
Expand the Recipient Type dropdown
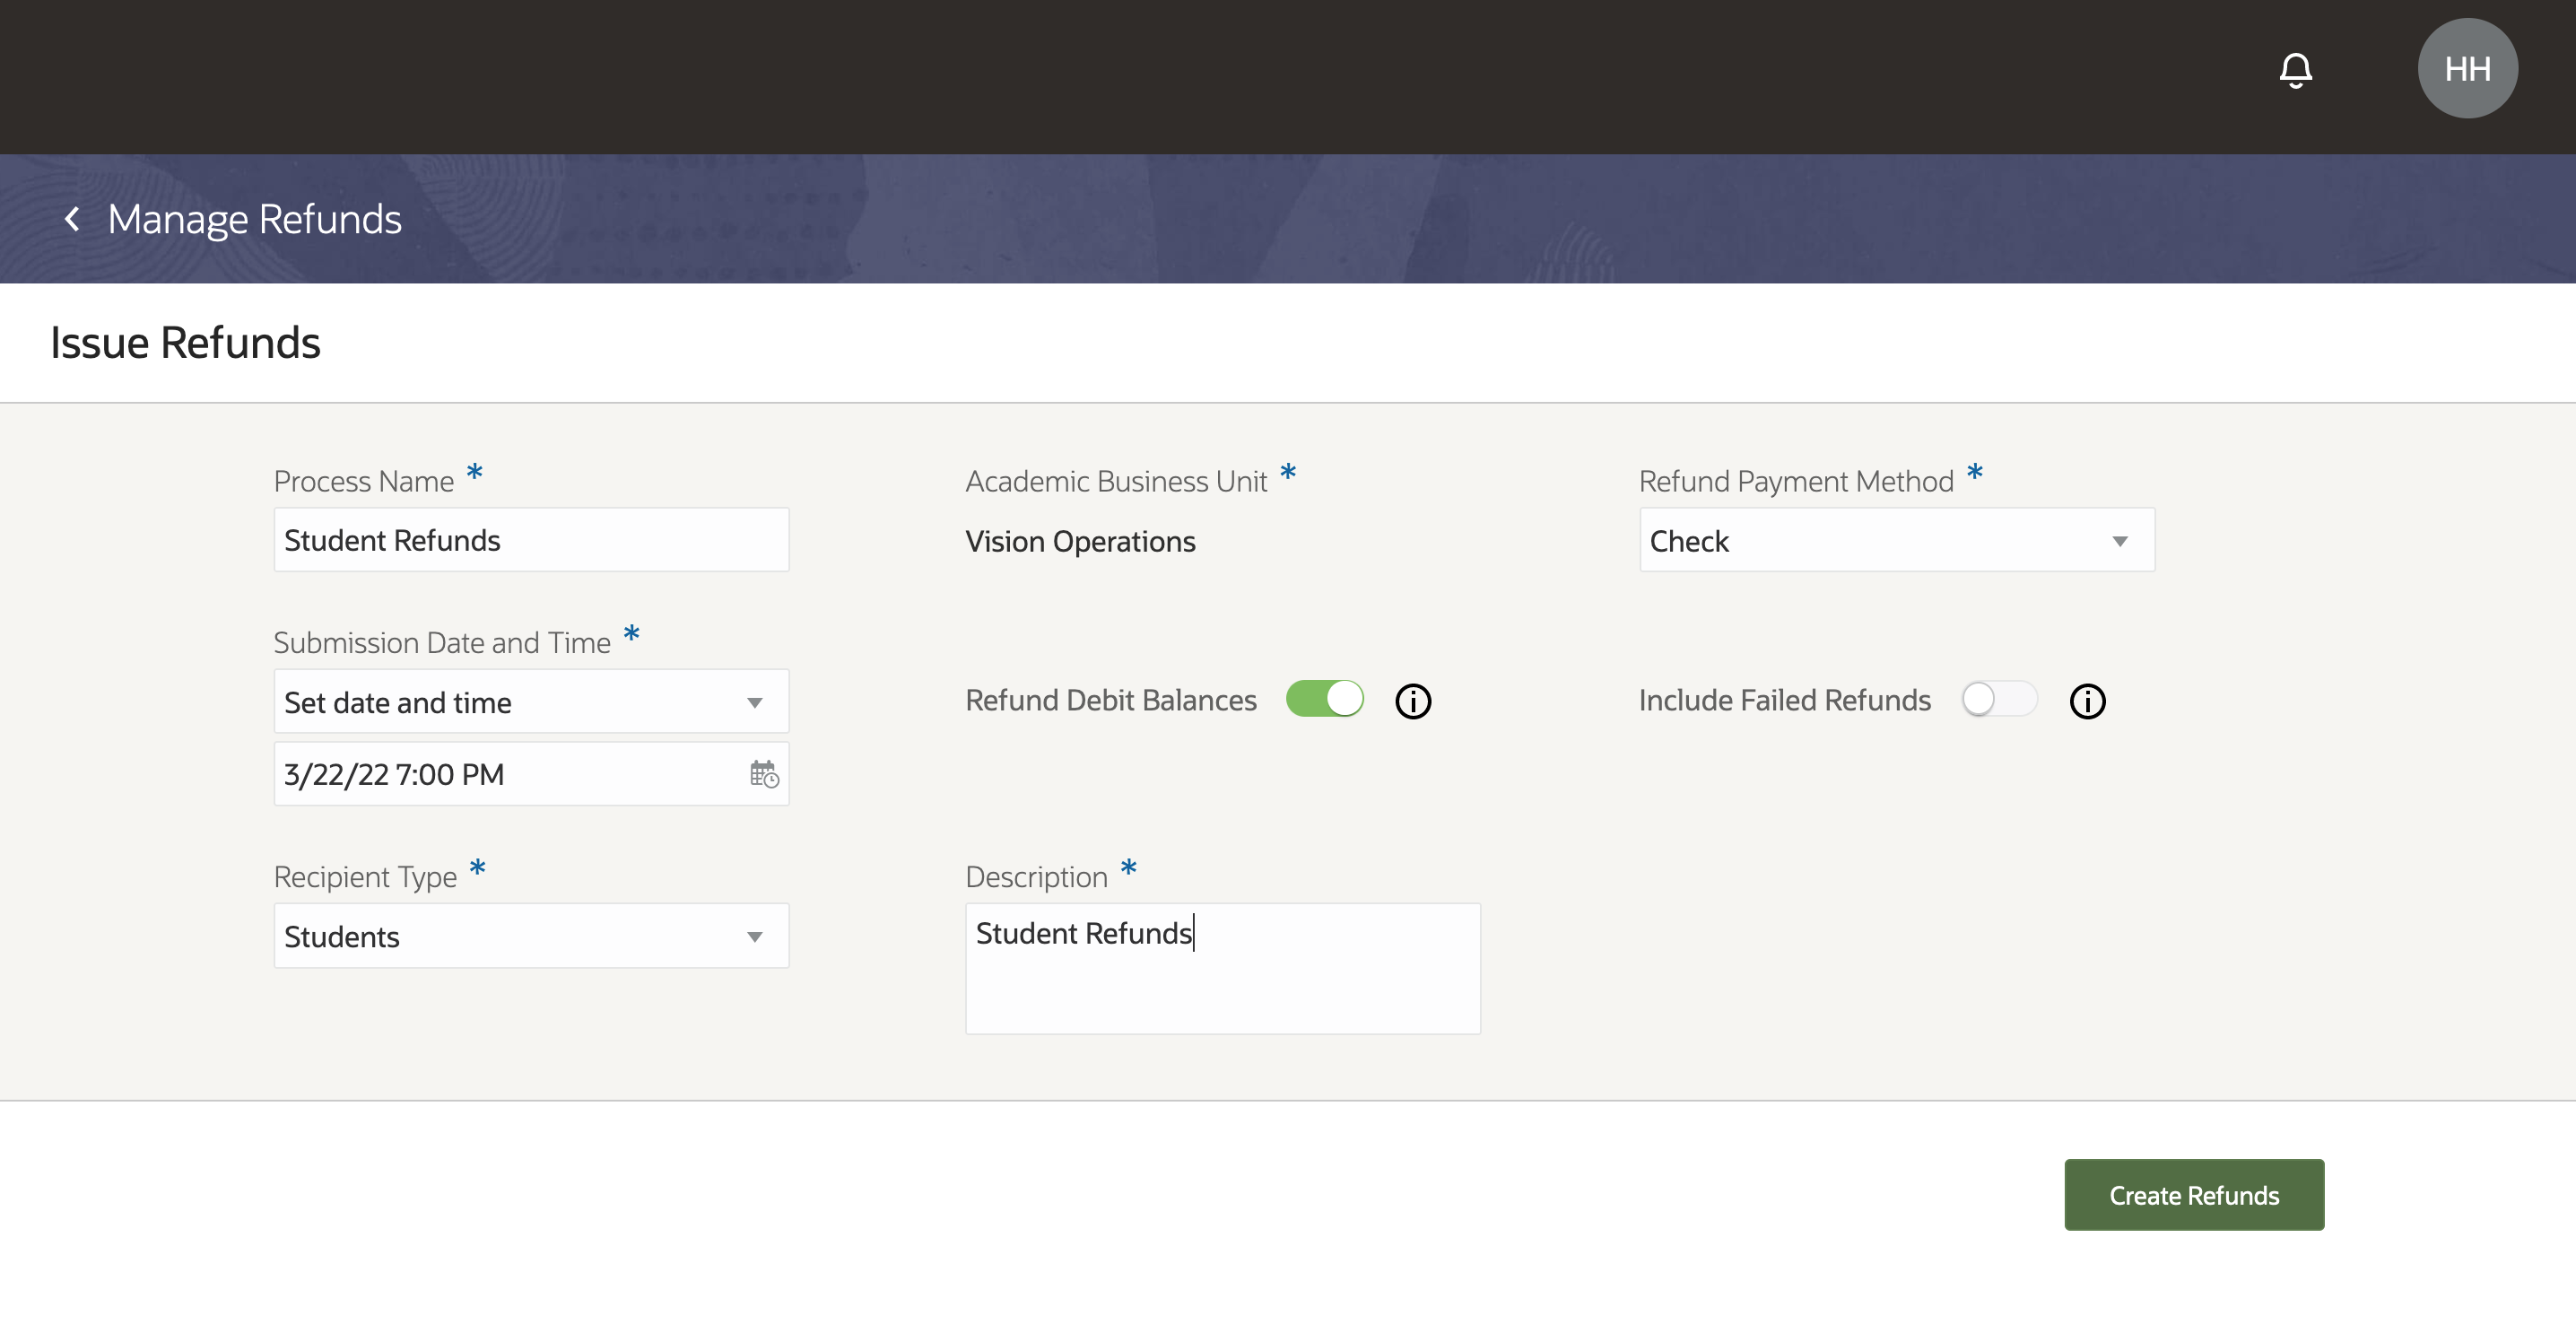[531, 937]
